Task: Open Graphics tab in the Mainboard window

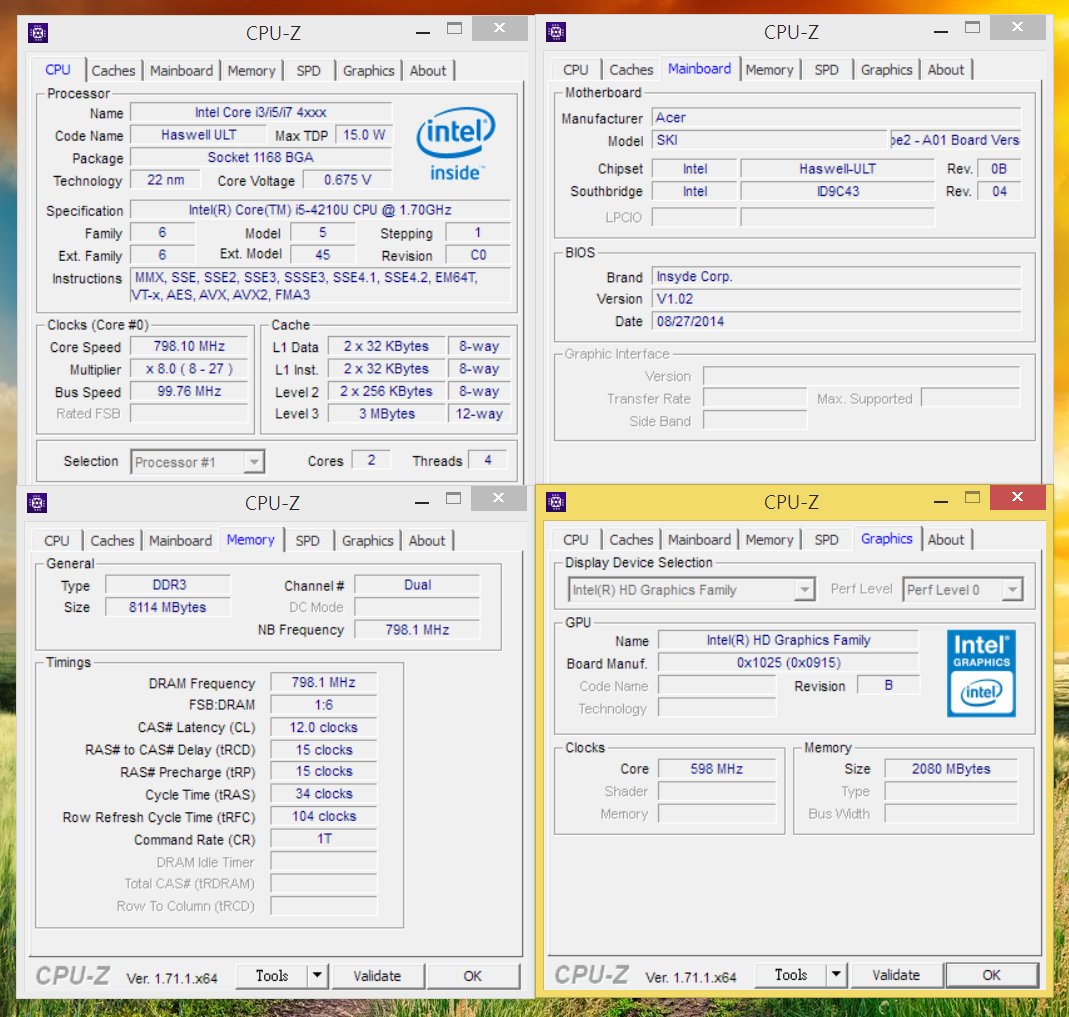Action: pyautogui.click(x=886, y=70)
